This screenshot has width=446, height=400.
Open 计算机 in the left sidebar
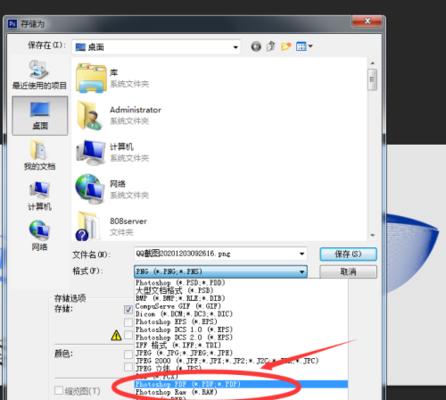40,196
